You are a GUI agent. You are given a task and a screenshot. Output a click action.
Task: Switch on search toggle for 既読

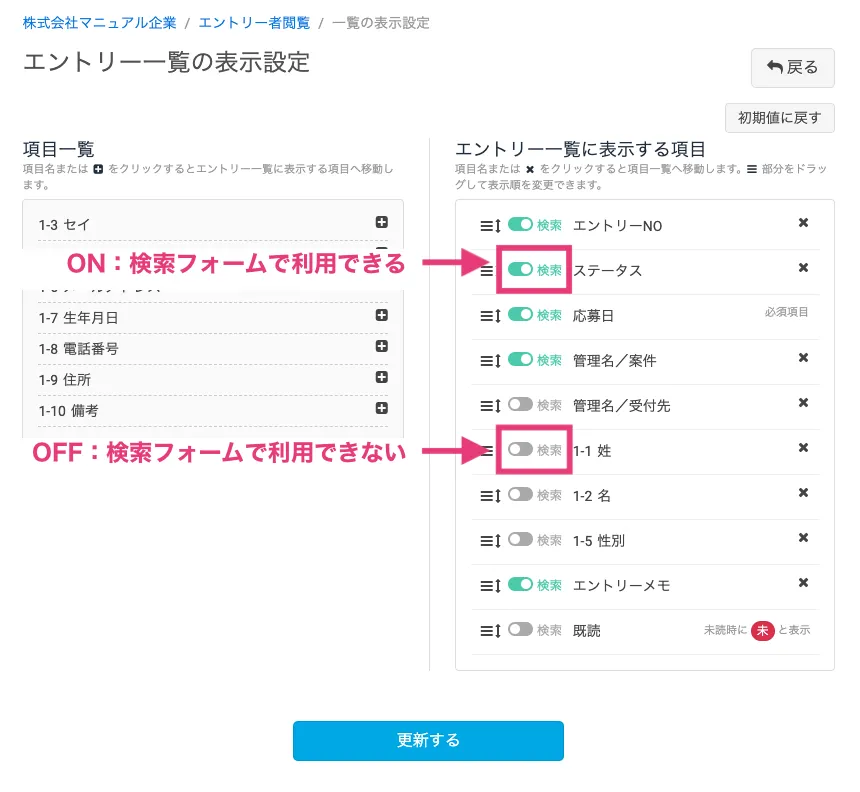click(520, 630)
